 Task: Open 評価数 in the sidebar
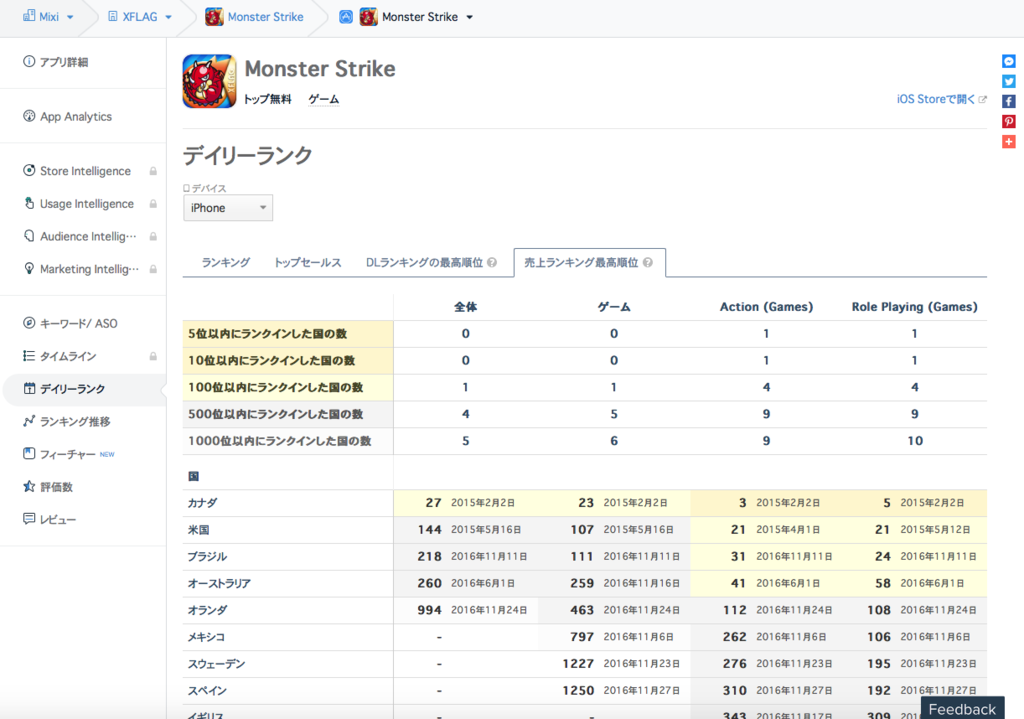[x=57, y=487]
